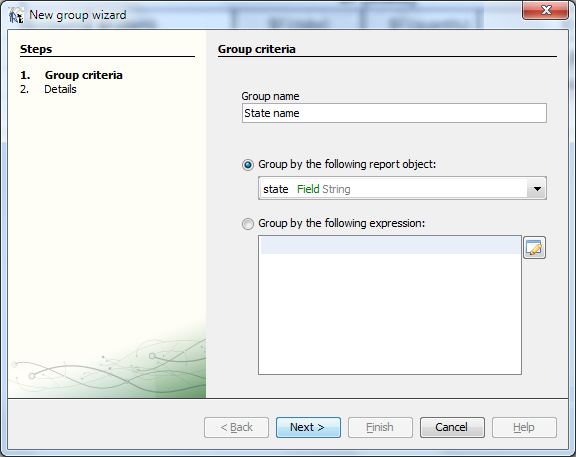Click the Steps heading in sidebar
Viewport: 576px width, 457px height.
tap(36, 49)
